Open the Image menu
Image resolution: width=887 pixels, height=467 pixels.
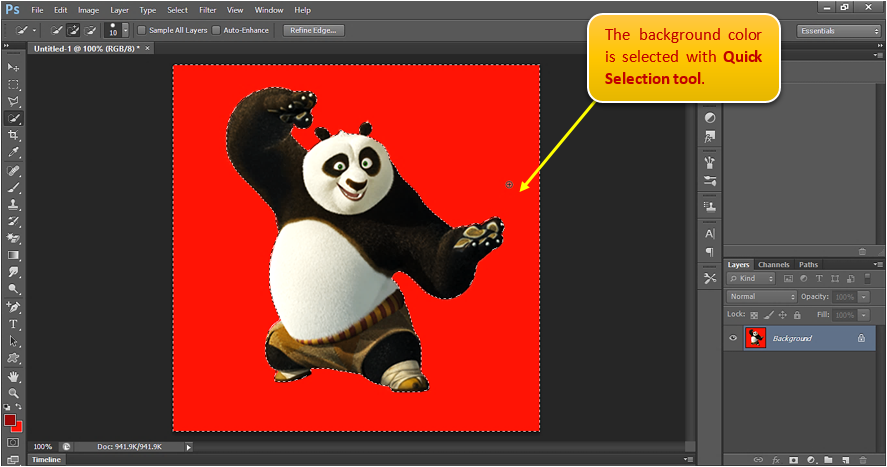coord(88,10)
